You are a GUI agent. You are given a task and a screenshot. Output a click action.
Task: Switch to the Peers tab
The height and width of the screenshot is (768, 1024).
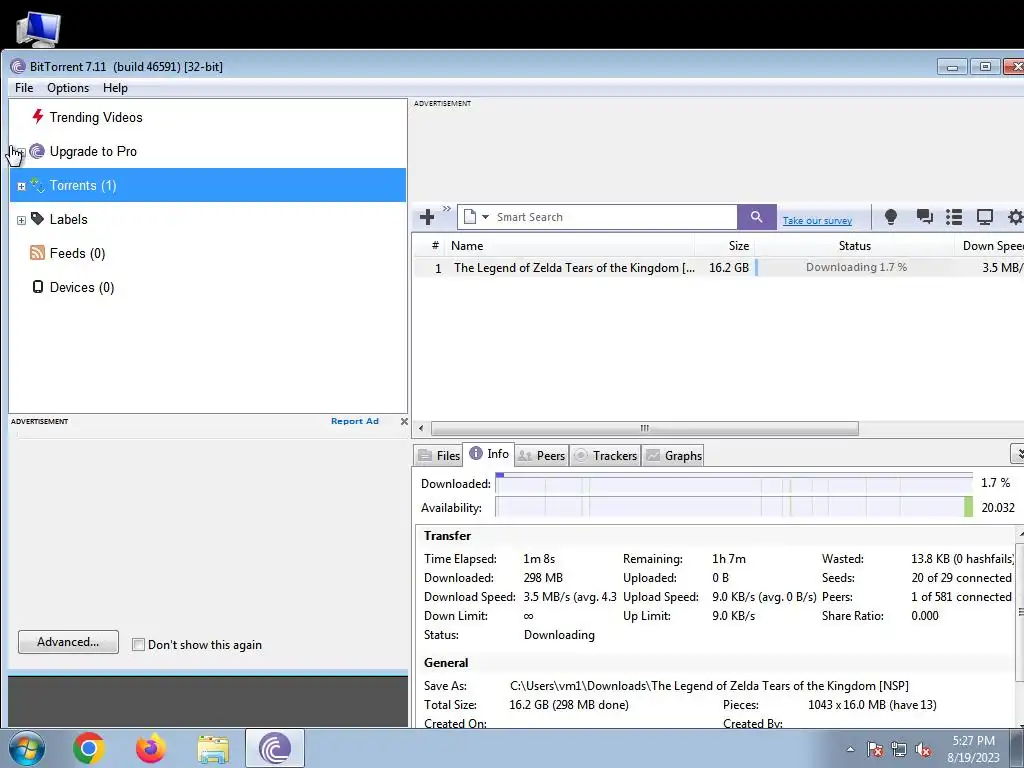click(x=541, y=455)
